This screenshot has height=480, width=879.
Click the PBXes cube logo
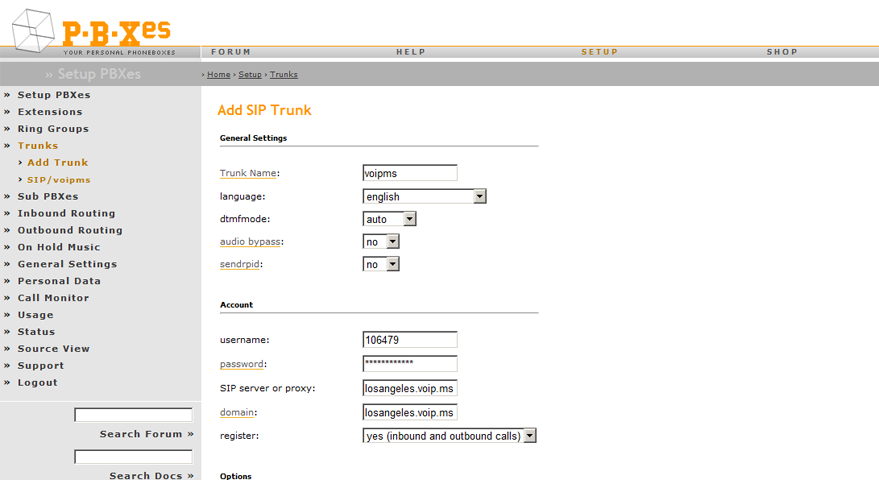point(34,31)
